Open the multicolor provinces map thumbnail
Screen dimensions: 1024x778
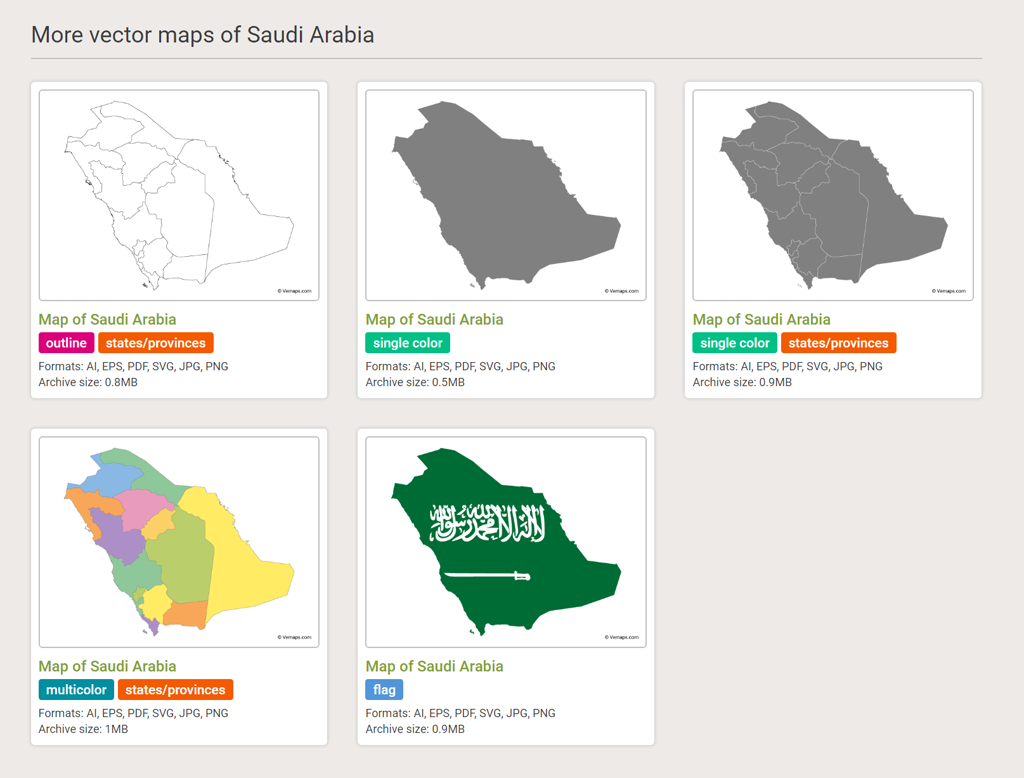click(x=179, y=542)
